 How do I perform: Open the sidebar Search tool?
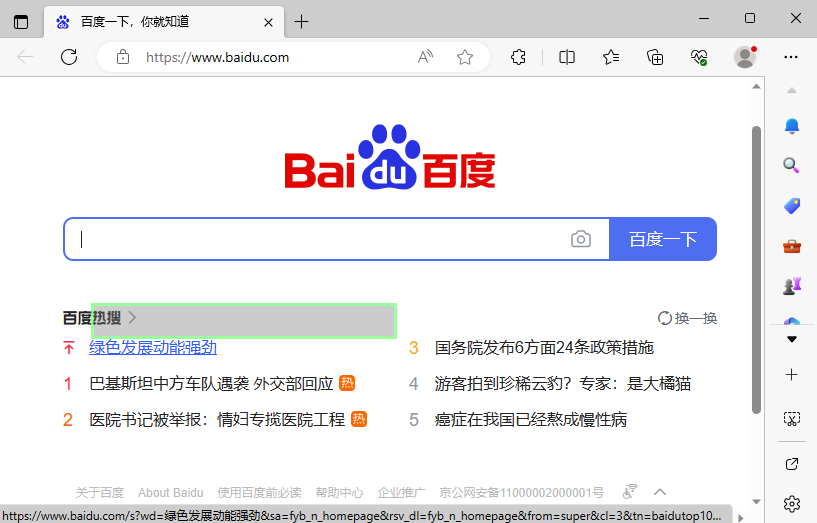(791, 165)
